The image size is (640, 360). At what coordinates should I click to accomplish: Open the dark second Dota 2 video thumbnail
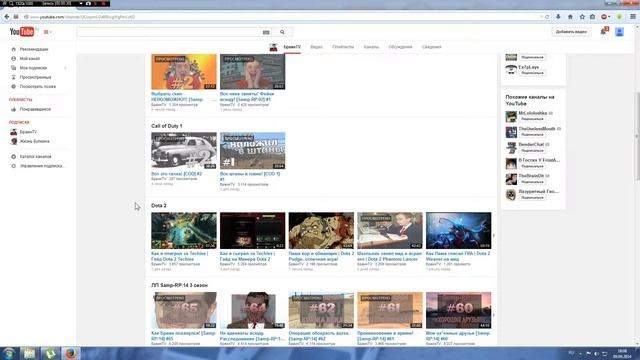tap(252, 231)
